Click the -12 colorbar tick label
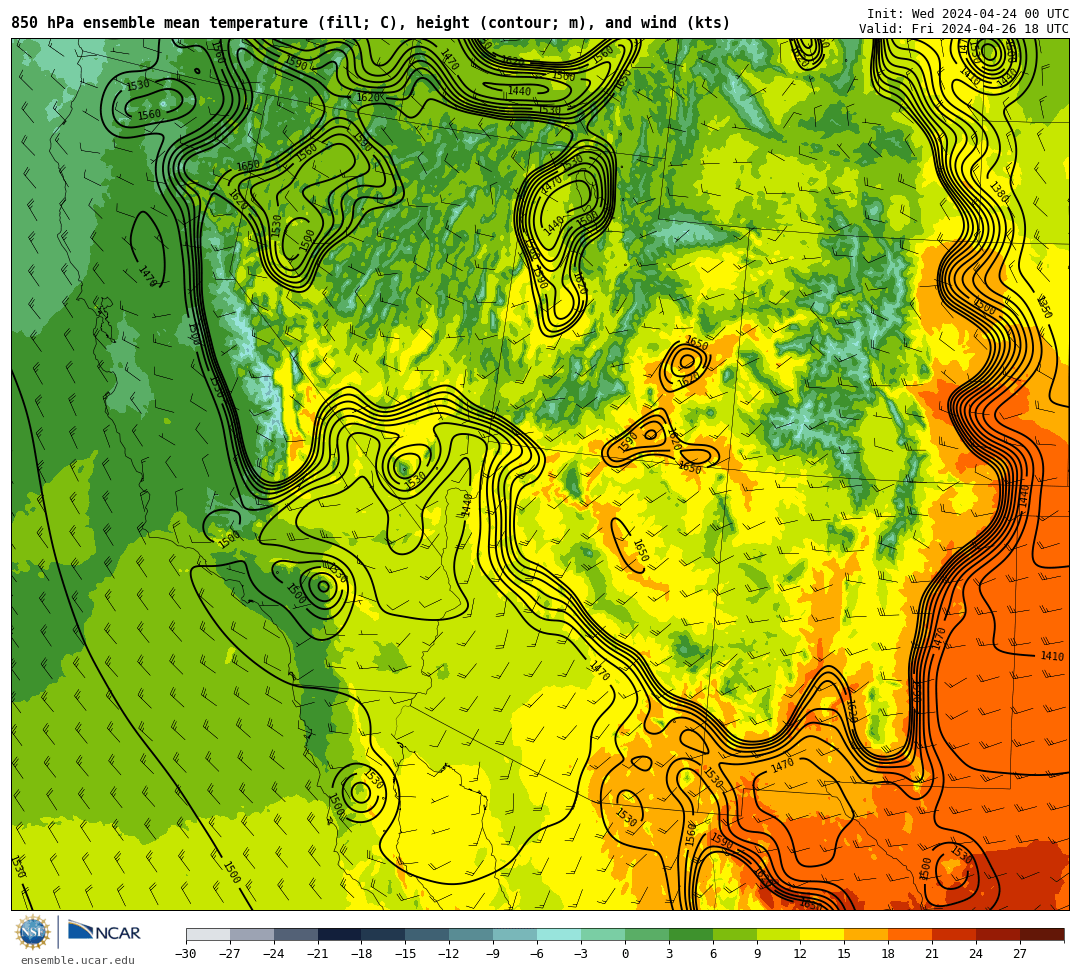 (x=450, y=954)
